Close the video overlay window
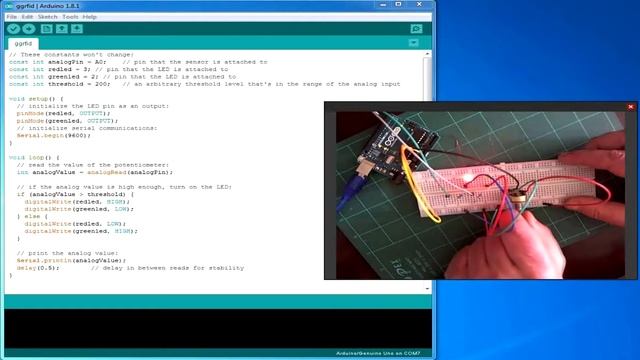Screen dimensions: 640x360 [x=631, y=107]
